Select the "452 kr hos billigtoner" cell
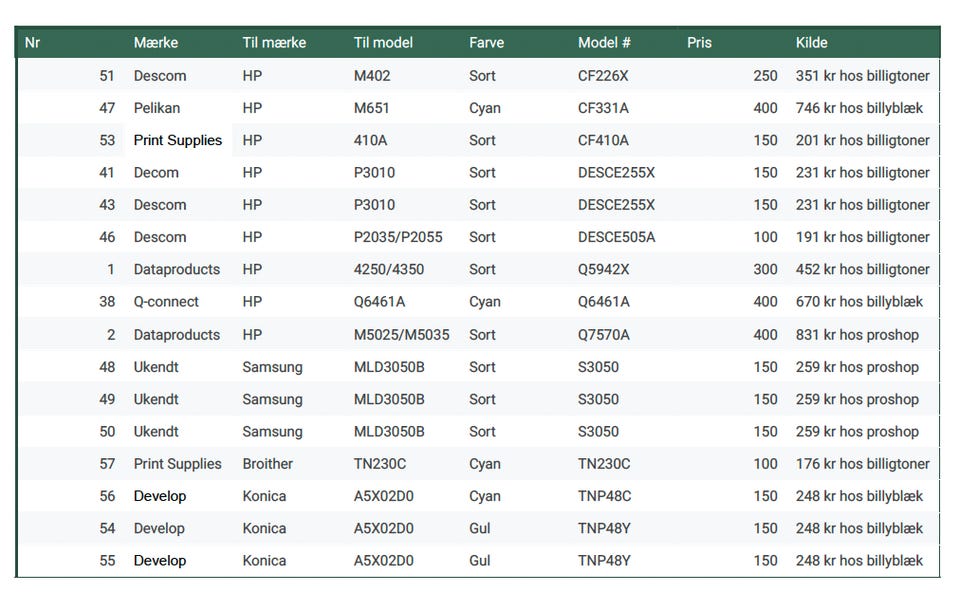 [862, 270]
